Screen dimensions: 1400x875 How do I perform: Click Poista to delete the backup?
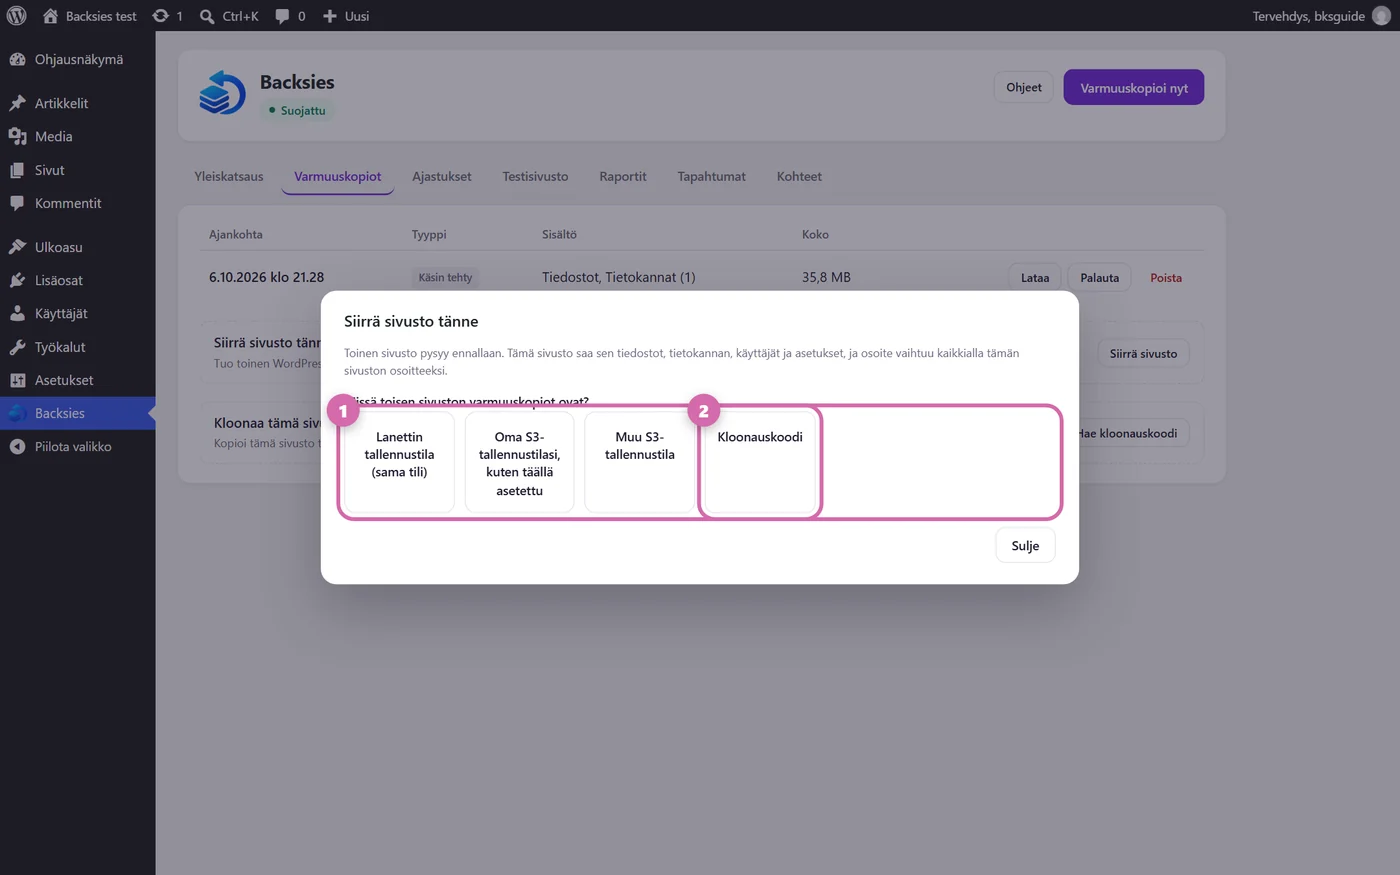click(1166, 278)
